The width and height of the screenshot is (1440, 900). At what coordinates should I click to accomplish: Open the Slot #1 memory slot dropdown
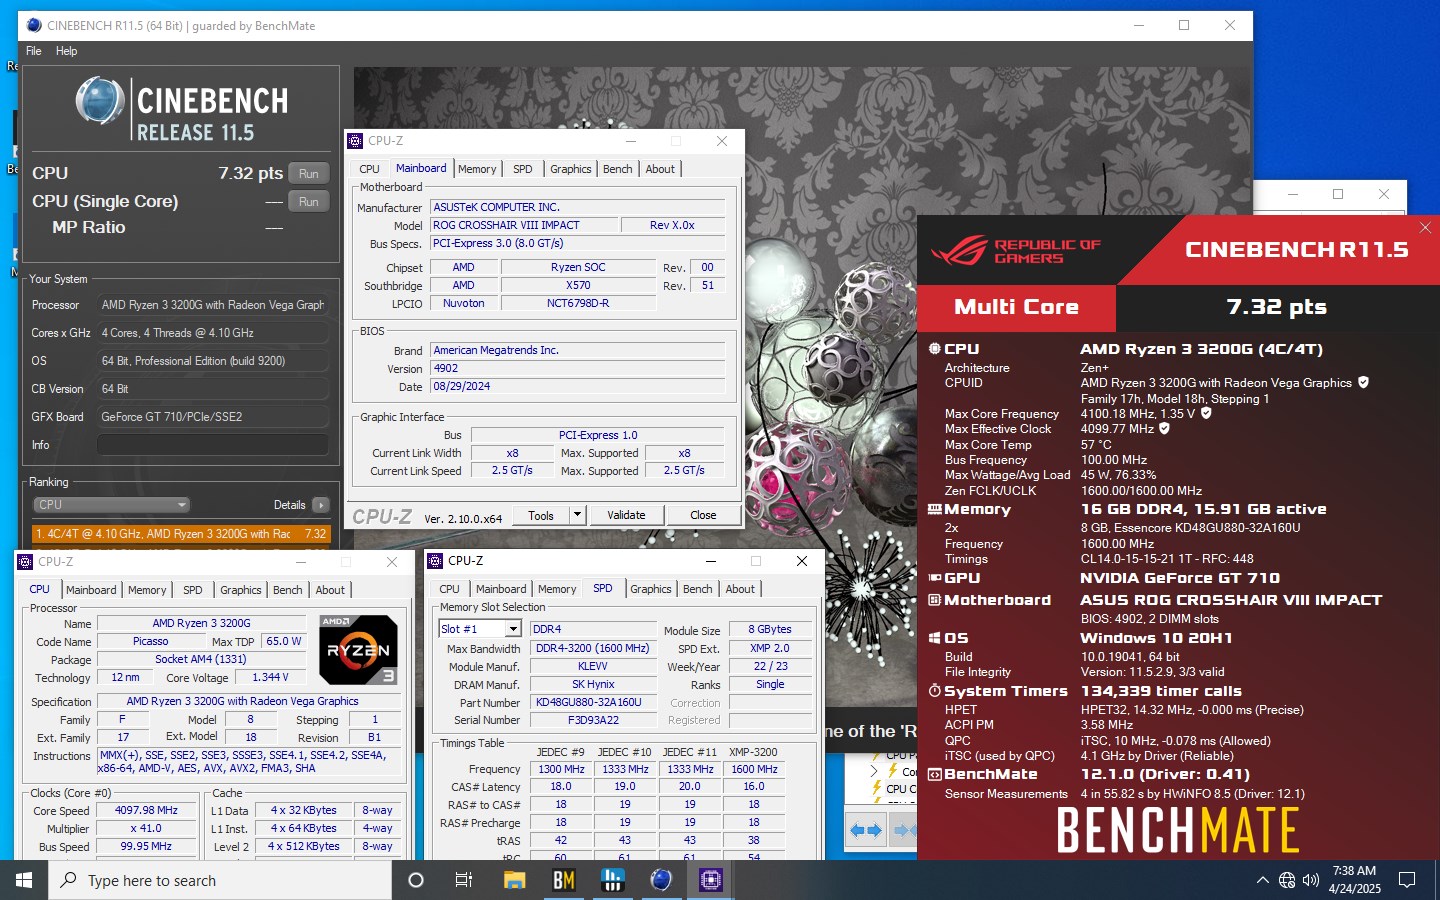480,629
